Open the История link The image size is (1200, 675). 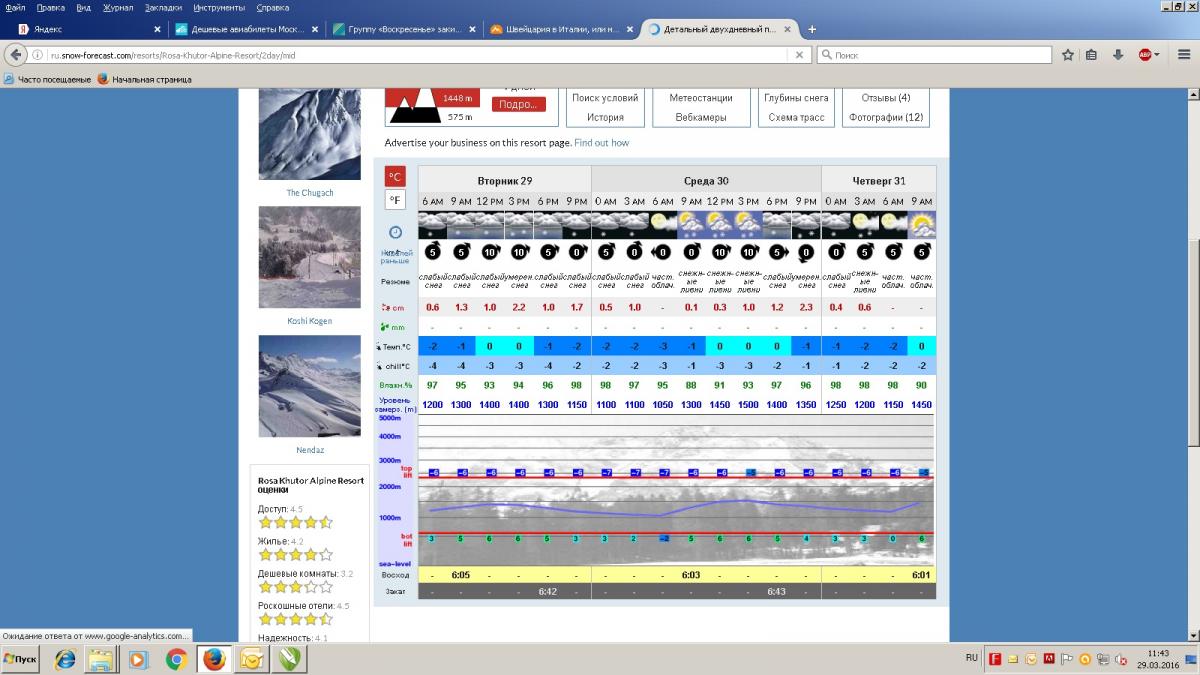pos(605,117)
